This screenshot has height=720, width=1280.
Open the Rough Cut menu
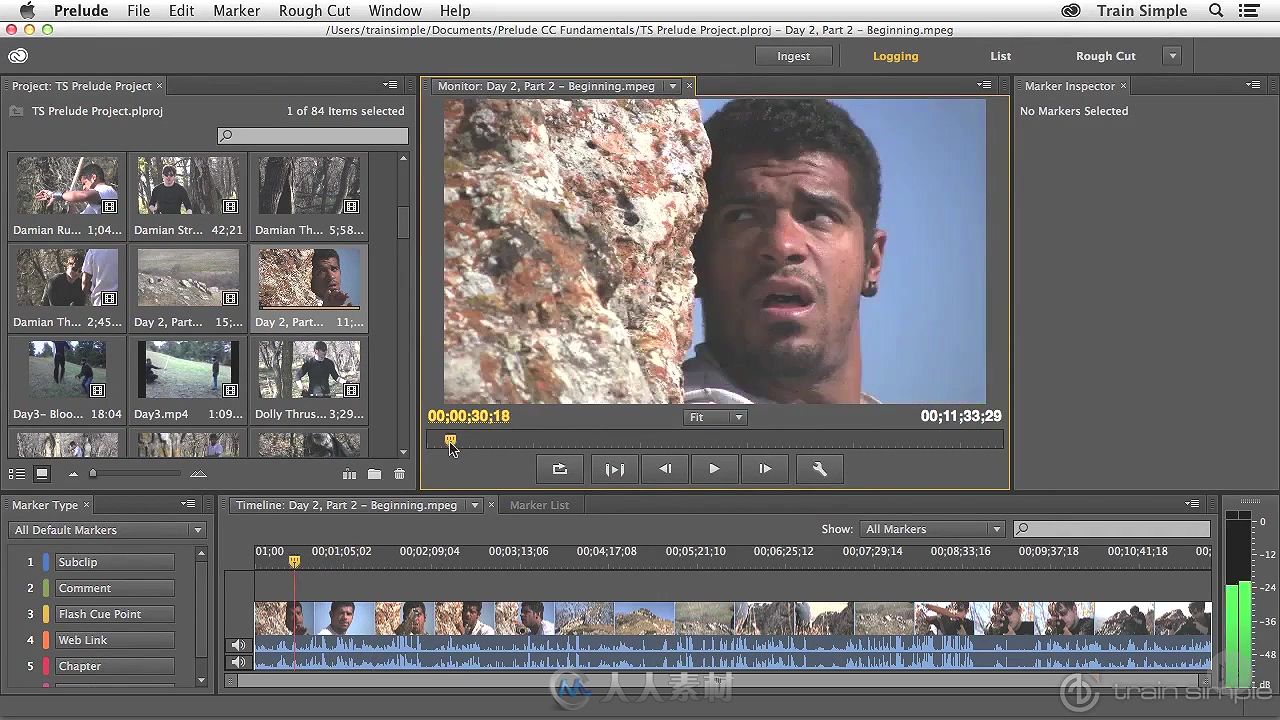314,11
